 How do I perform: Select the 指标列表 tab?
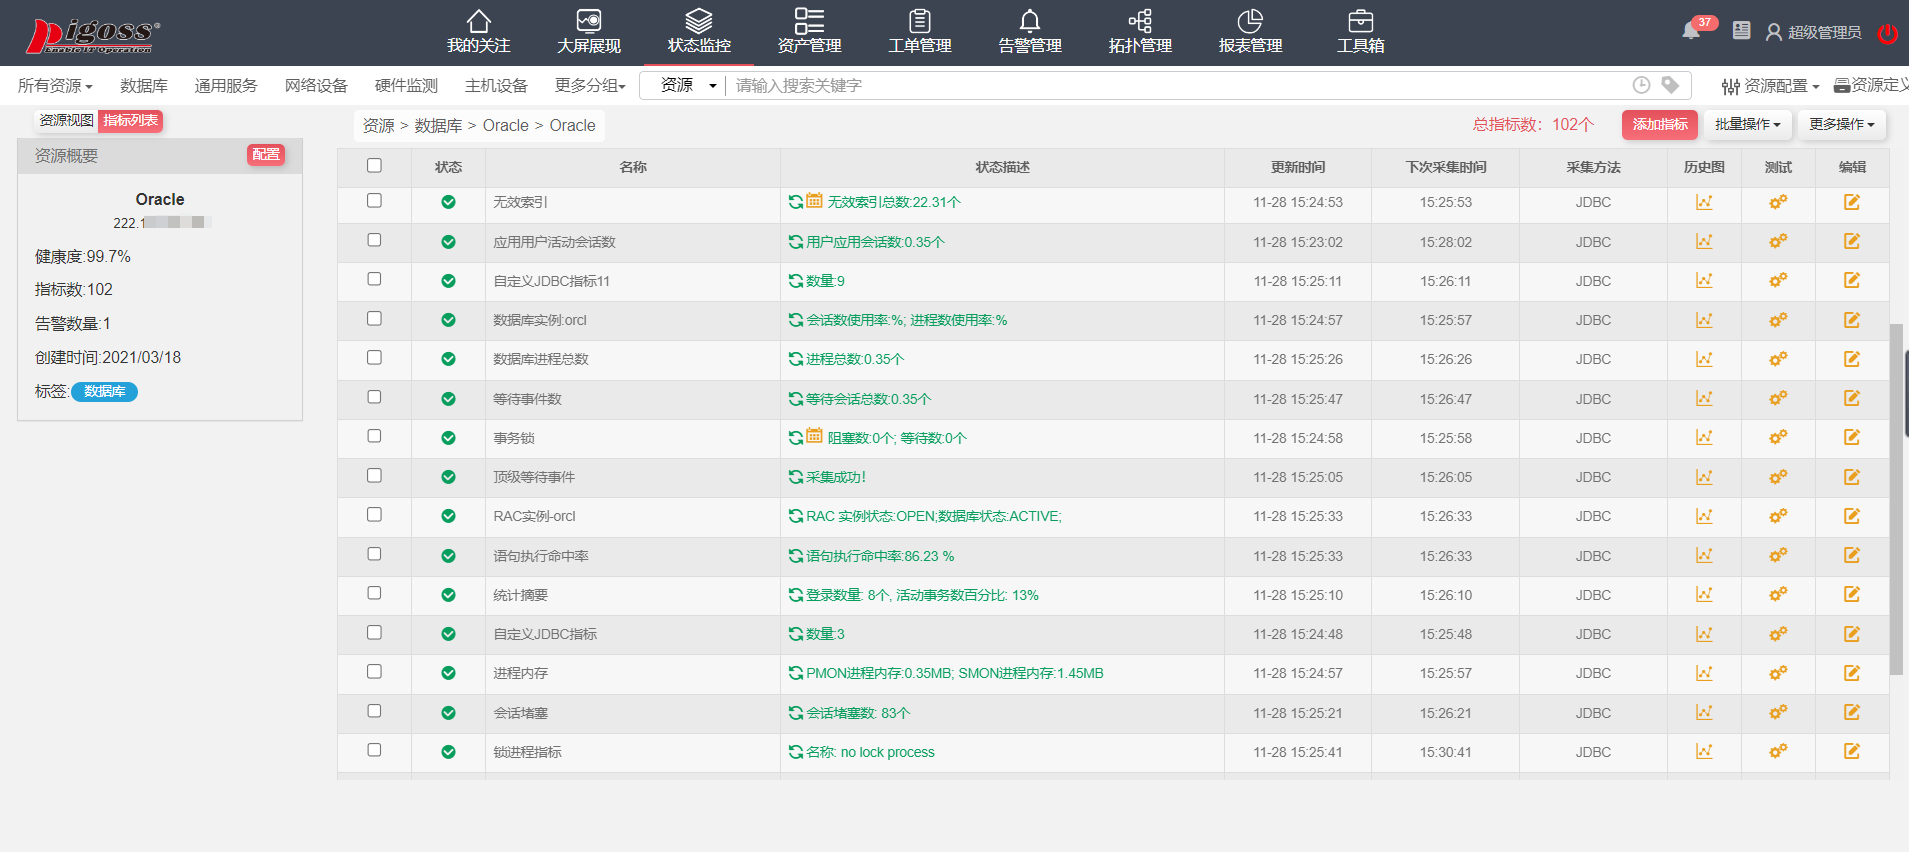tap(131, 121)
